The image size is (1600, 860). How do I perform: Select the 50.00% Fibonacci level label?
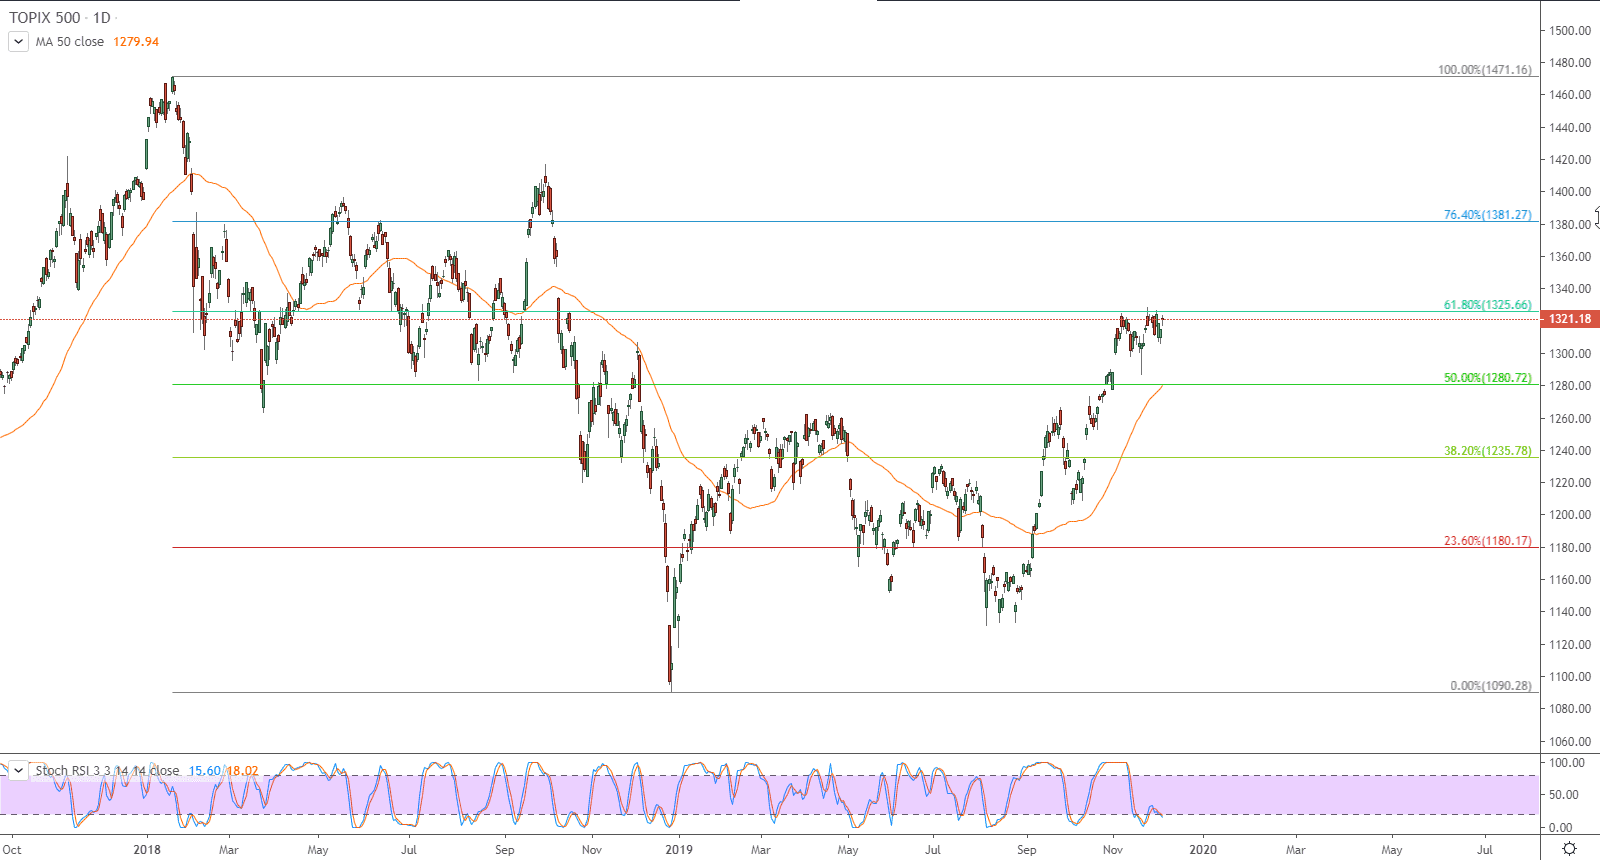[1487, 378]
